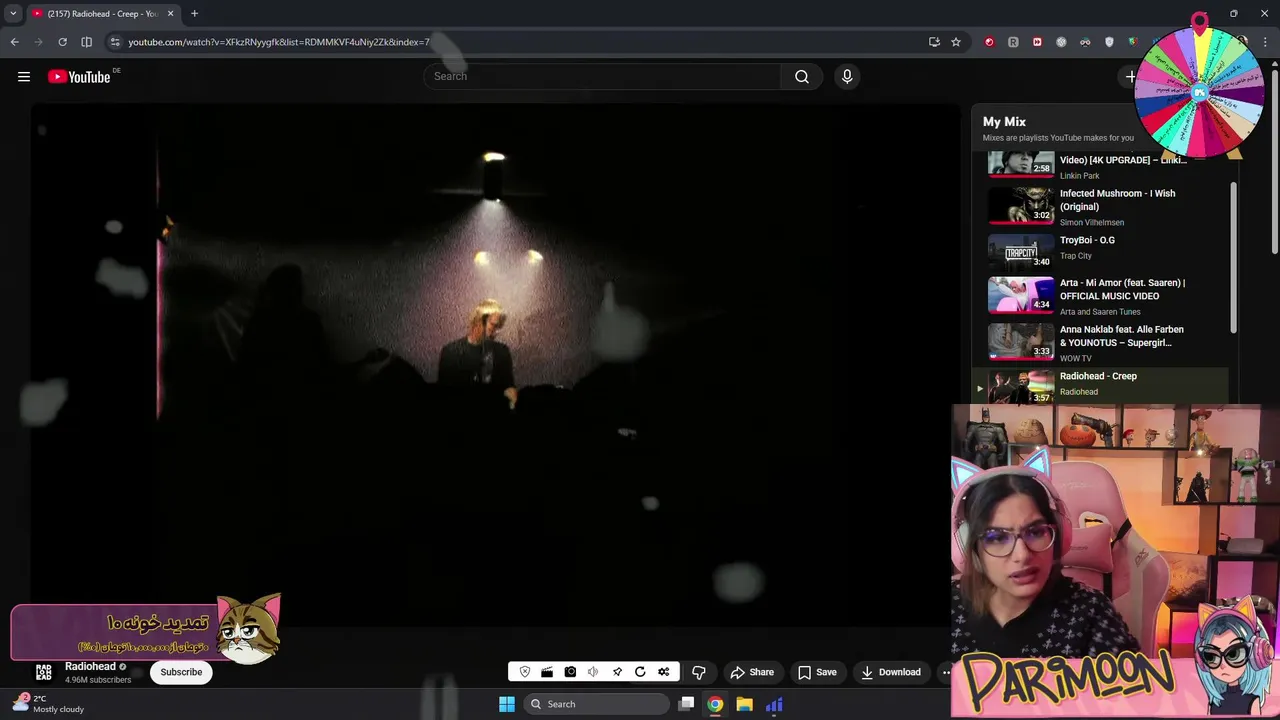Open the YouTube hamburger guide menu
Viewport: 1280px width, 720px height.
[24, 77]
